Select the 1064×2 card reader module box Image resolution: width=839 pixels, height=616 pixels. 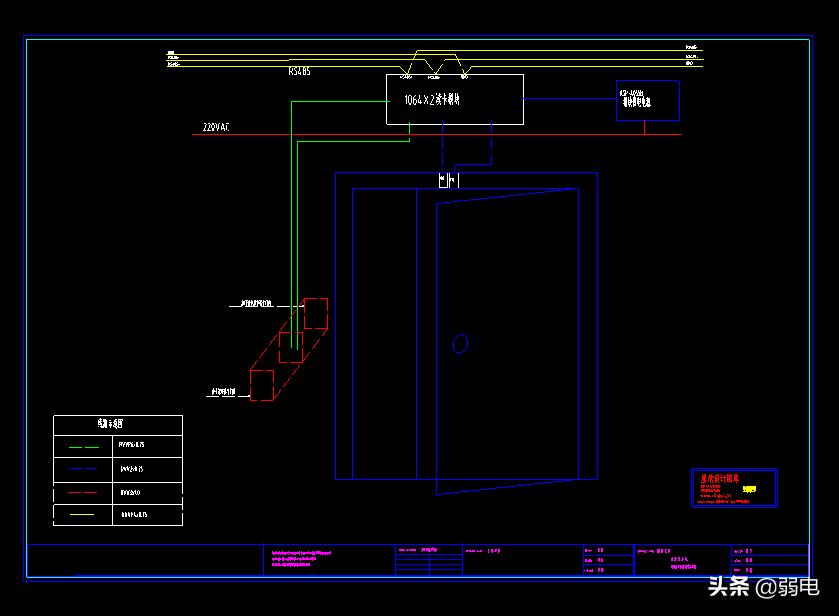(454, 100)
